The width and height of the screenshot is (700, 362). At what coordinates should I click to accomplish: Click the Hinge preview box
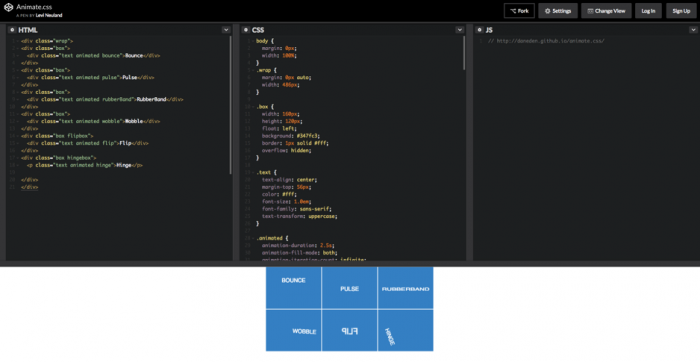[x=405, y=330]
